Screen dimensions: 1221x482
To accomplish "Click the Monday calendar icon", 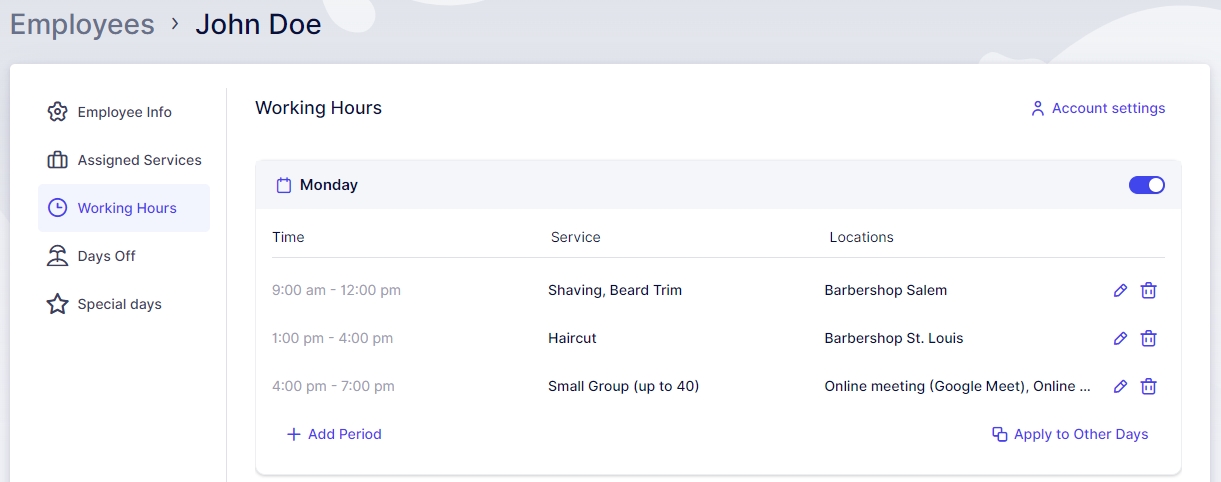I will 284,185.
